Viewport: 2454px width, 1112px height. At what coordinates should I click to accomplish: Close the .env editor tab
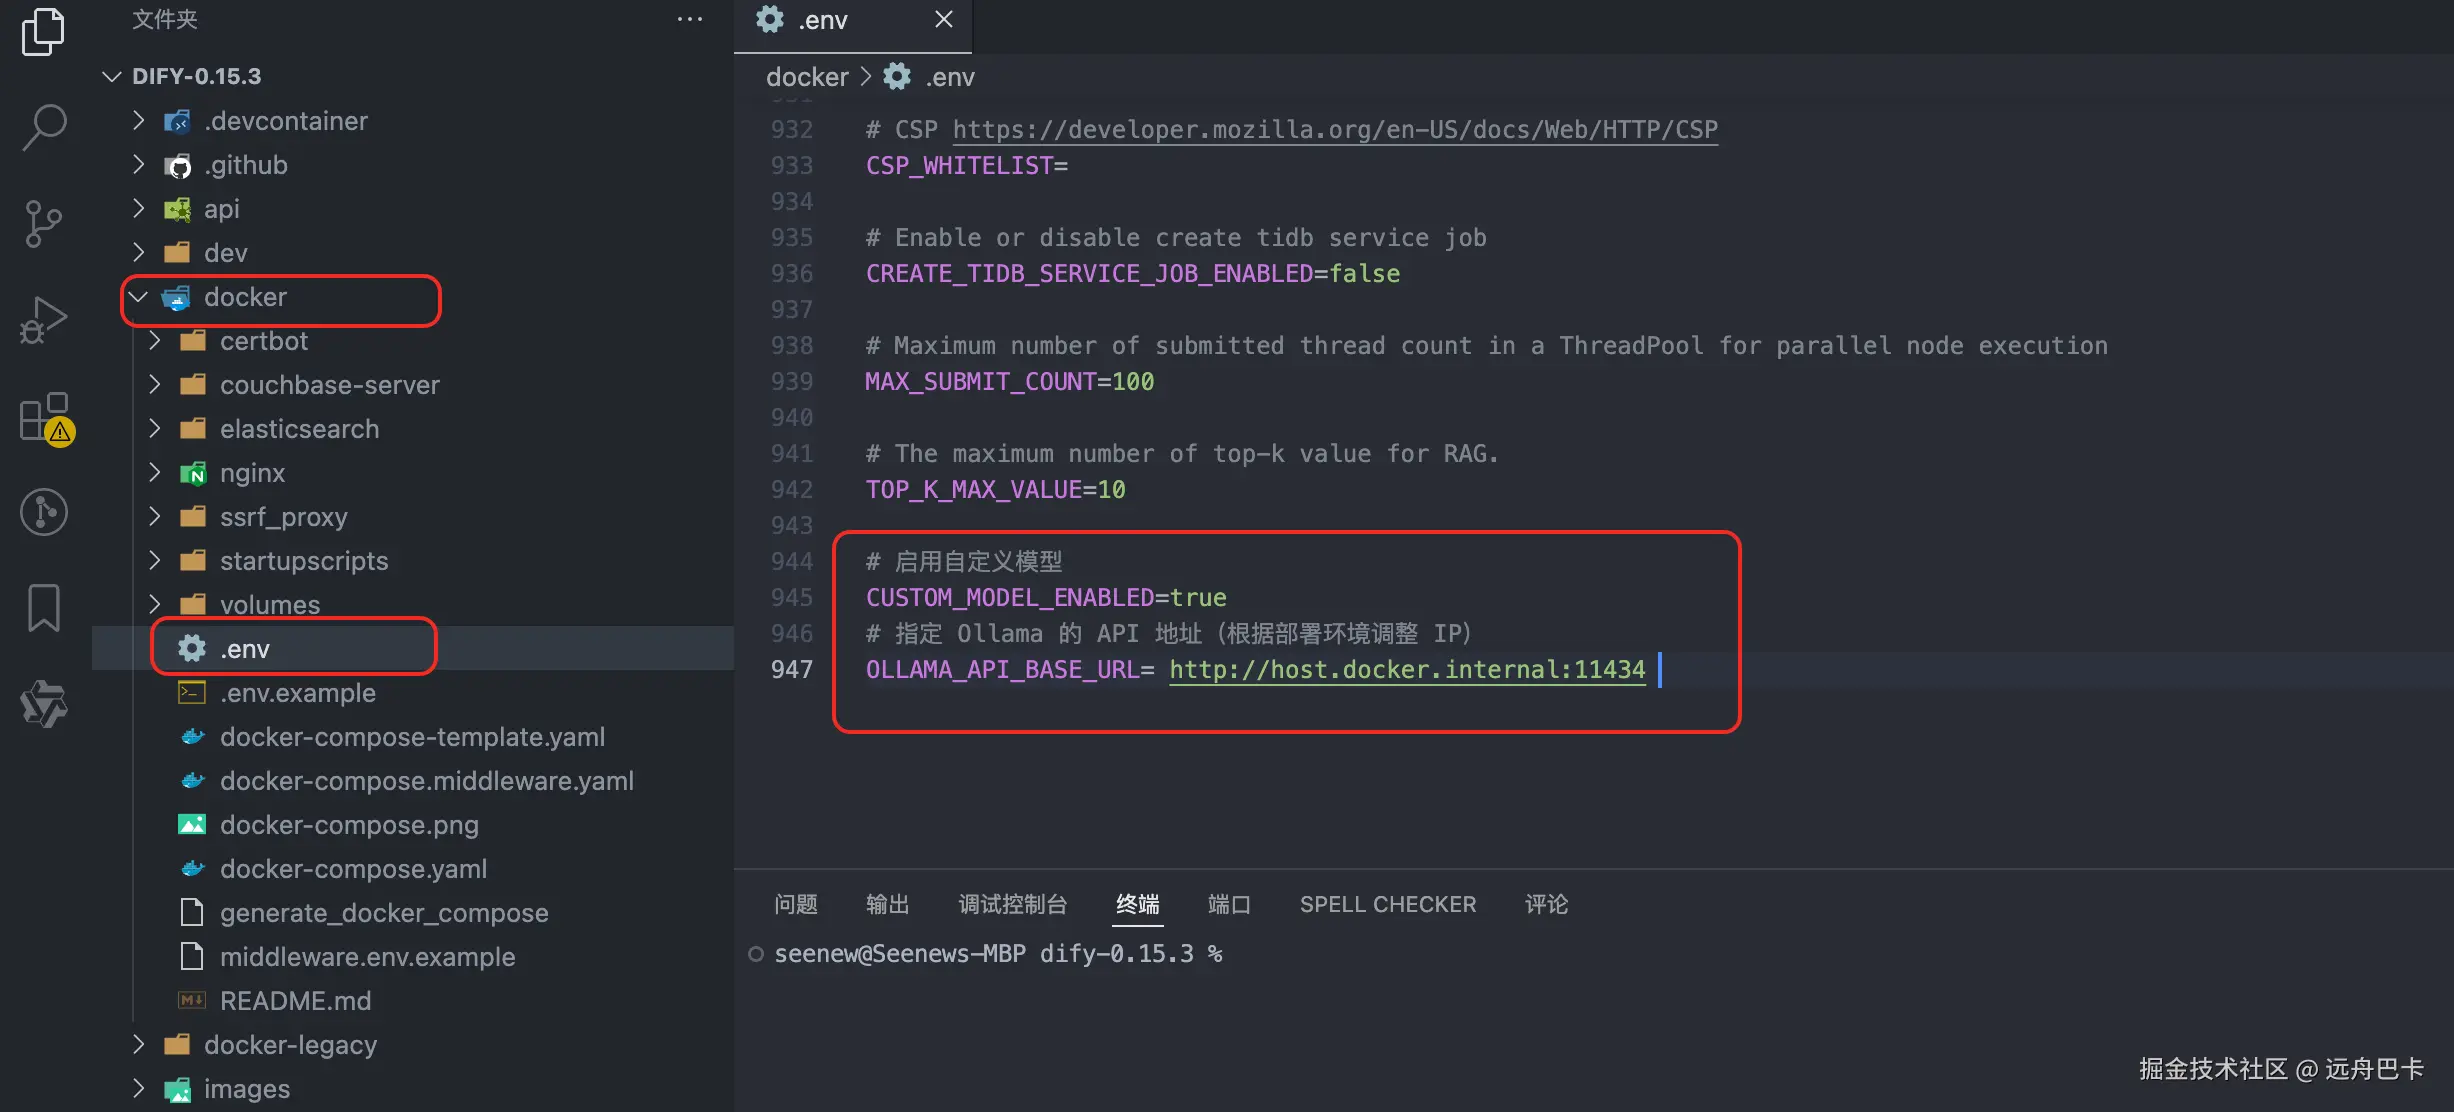pos(943,20)
